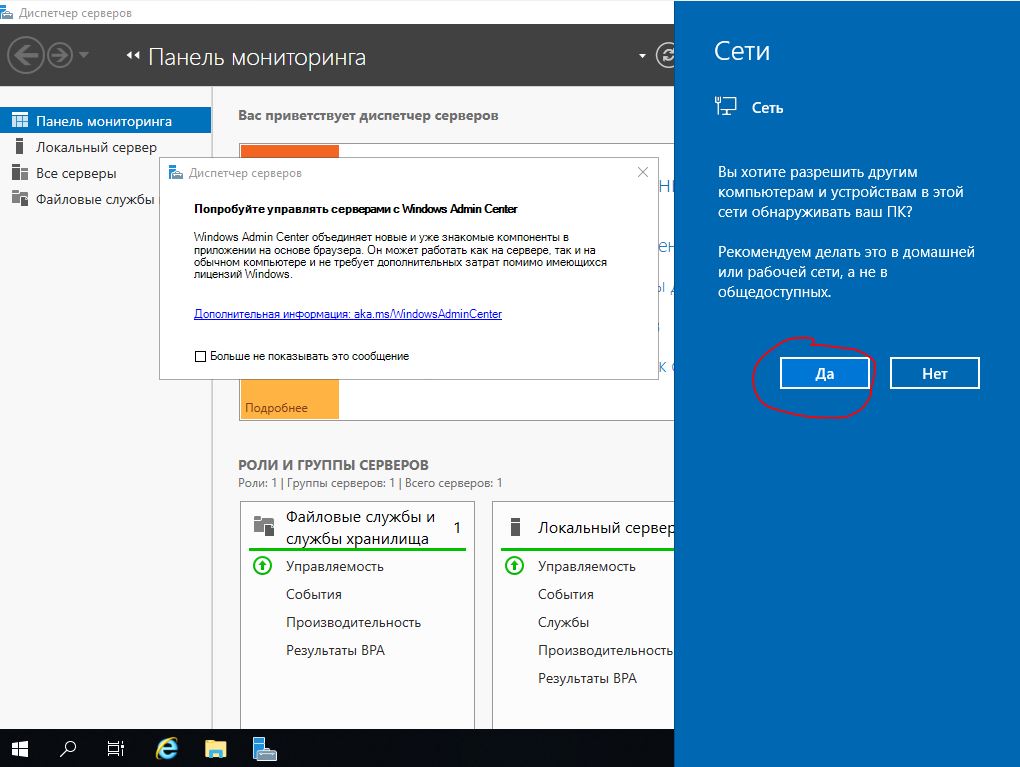Click the Windows Start button
The image size is (1020, 767).
coord(20,748)
